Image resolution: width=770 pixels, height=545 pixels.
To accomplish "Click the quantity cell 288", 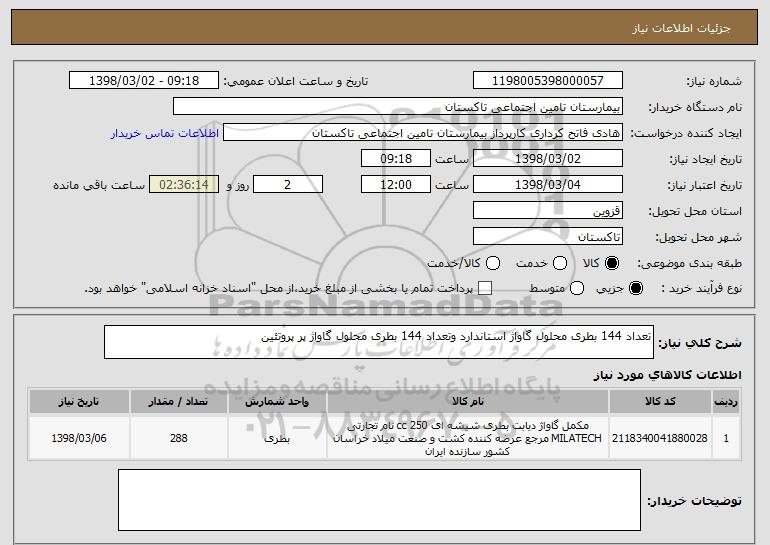I will [x=179, y=438].
